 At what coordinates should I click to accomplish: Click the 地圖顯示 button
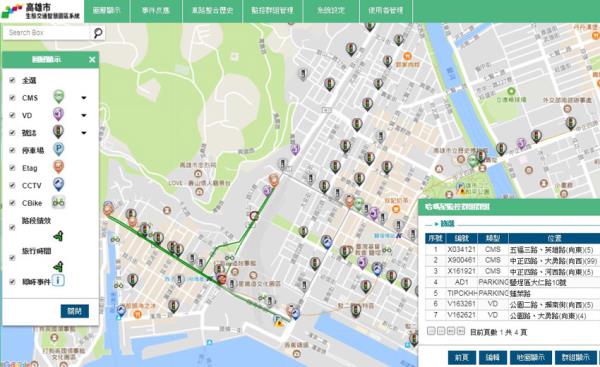531,358
